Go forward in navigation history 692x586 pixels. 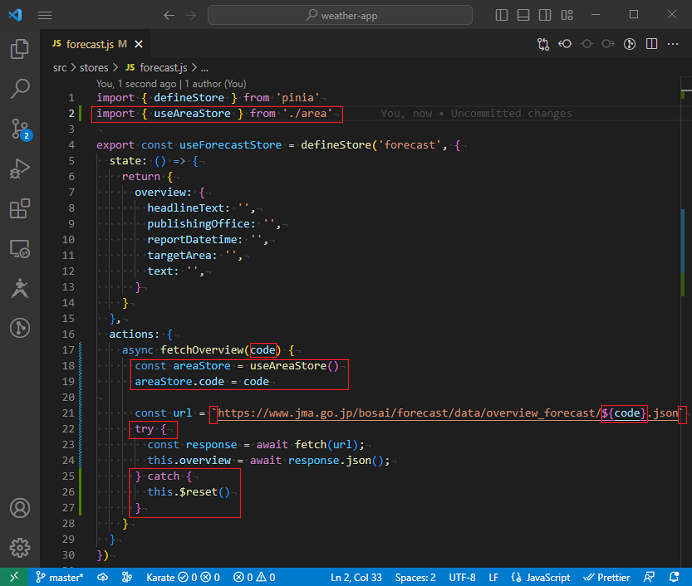(x=191, y=15)
